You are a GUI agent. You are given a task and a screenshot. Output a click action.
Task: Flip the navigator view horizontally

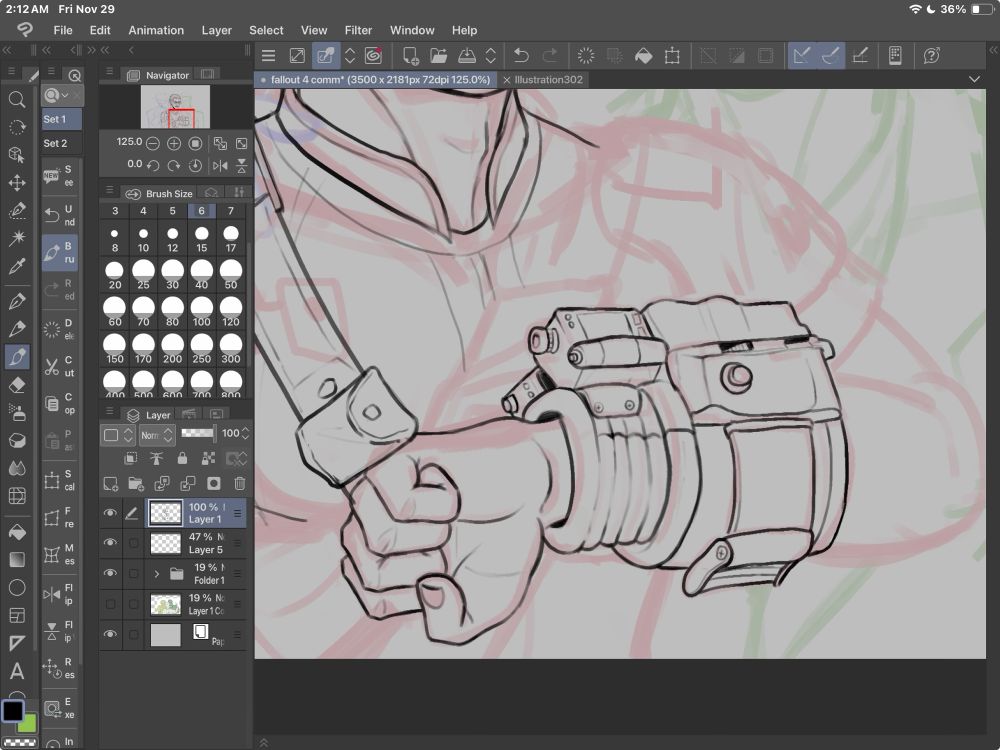[x=220, y=165]
